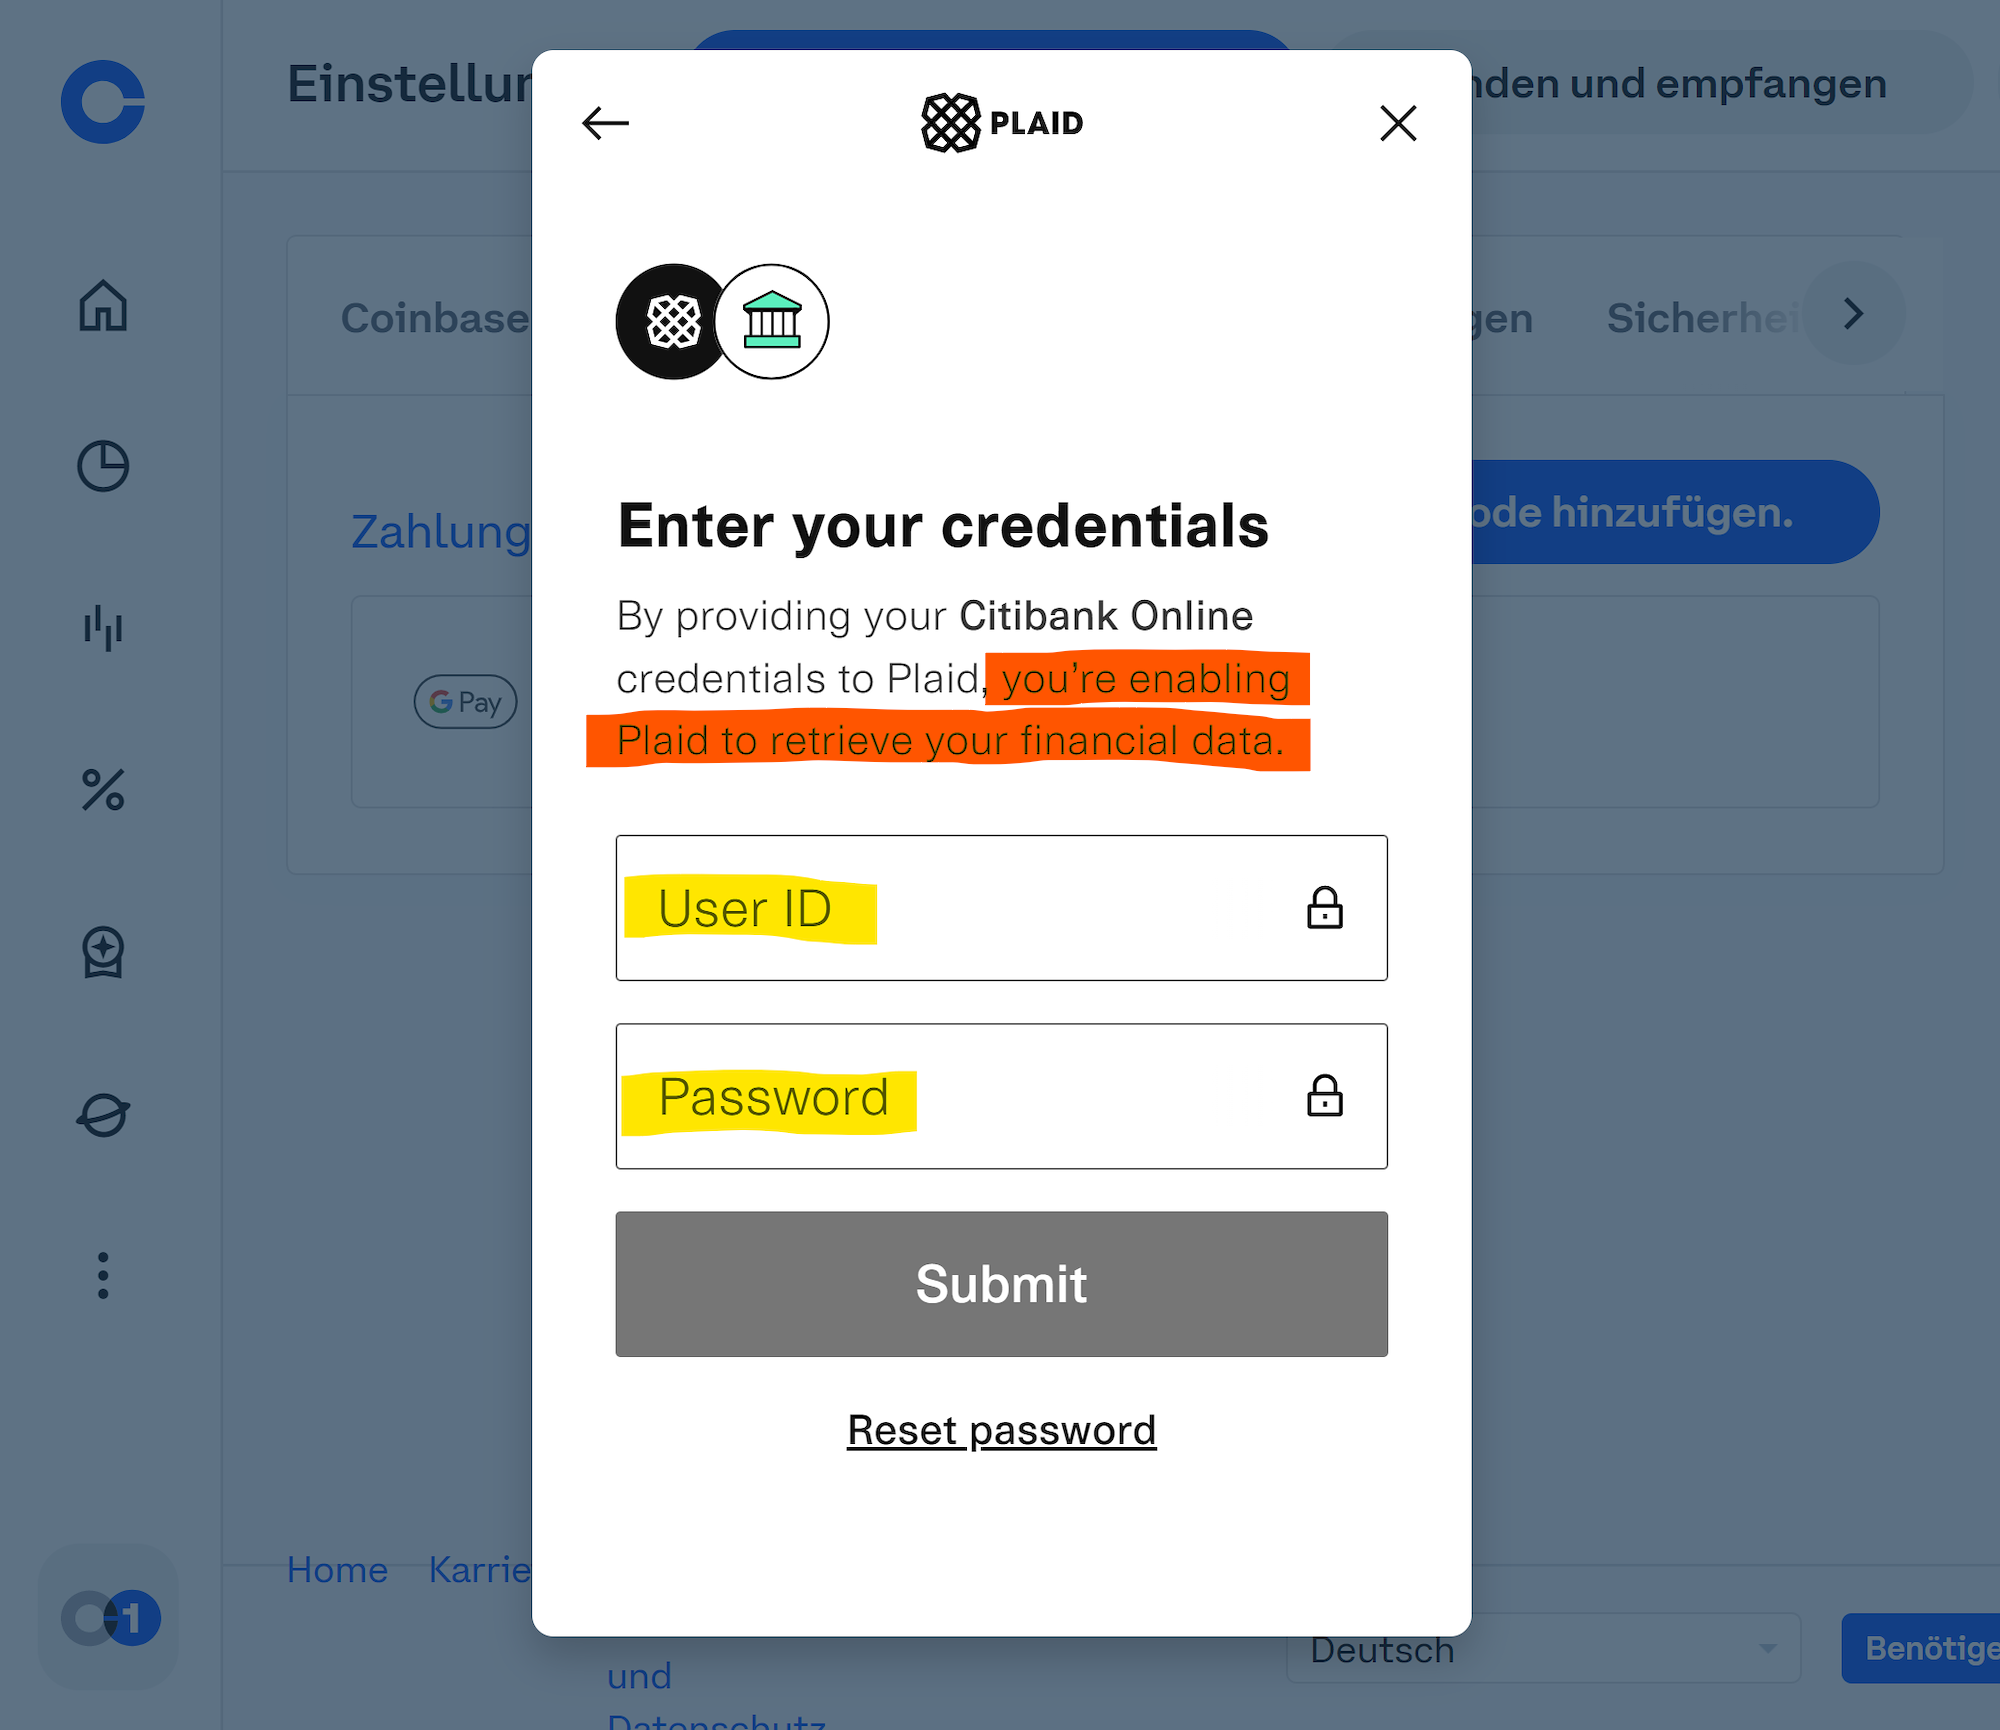The height and width of the screenshot is (1730, 2000).
Task: Go back with the Plaid arrow
Action: 605,123
